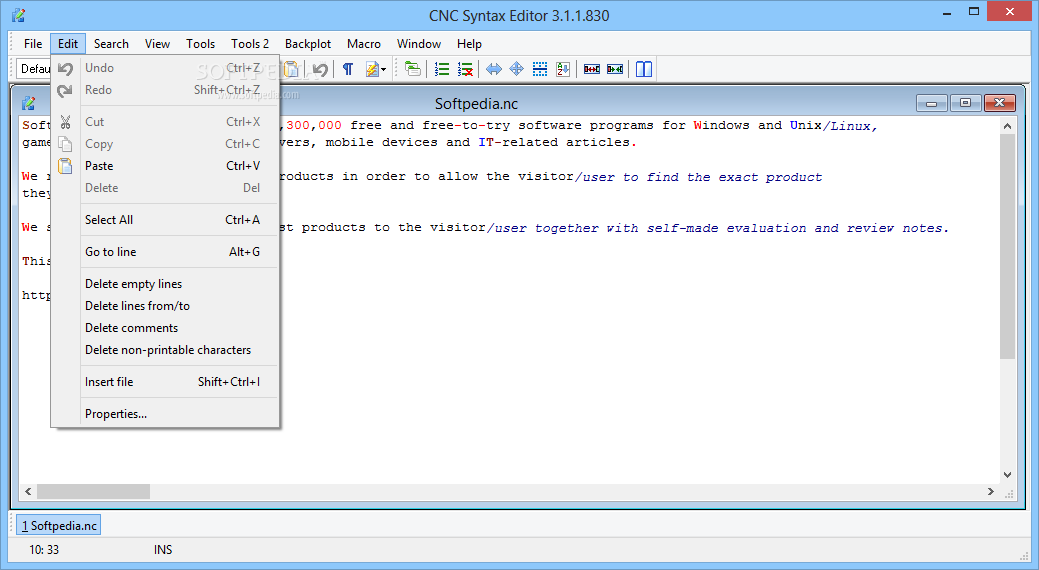Choose Delete comments entry
The height and width of the screenshot is (570, 1039).
click(165, 328)
